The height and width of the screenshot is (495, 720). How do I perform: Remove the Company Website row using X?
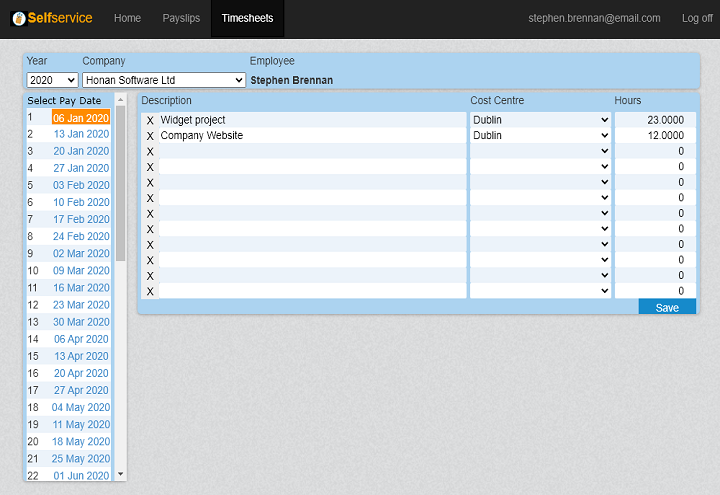pos(150,136)
